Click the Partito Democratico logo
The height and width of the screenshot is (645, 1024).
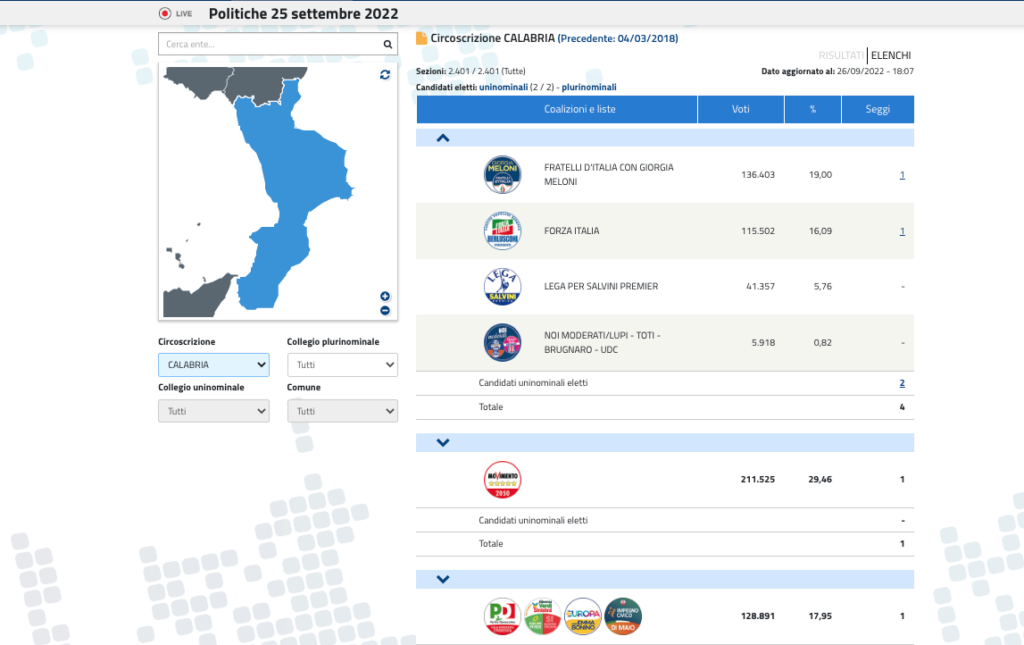(x=502, y=616)
